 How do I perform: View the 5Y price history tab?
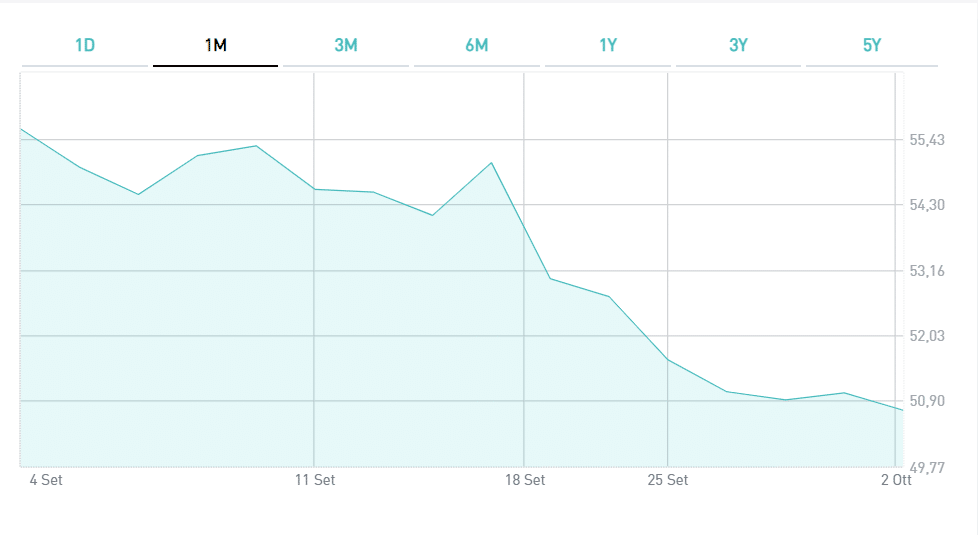click(871, 45)
